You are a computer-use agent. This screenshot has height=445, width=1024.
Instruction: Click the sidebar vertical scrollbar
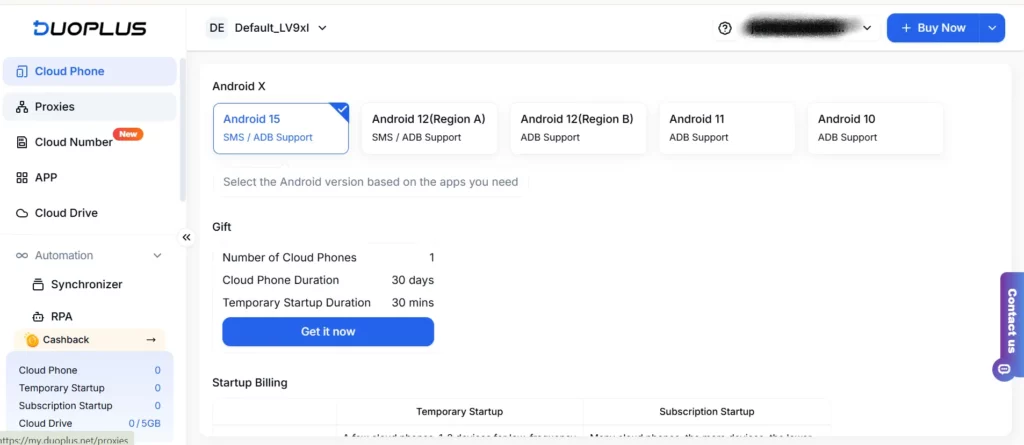coord(183,131)
